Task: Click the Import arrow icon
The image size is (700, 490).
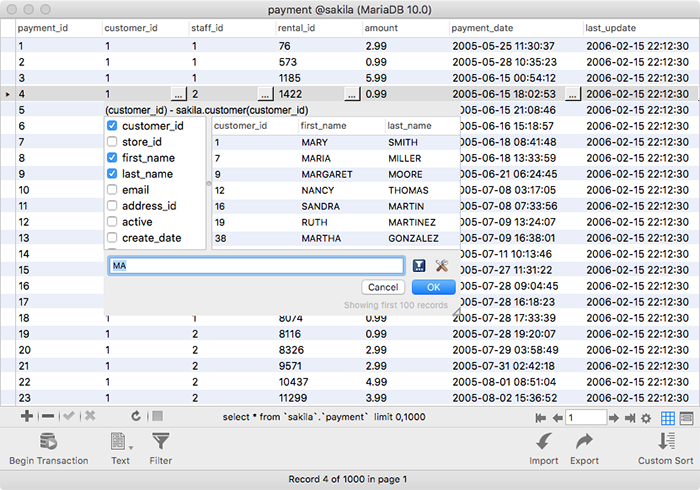Action: tap(544, 441)
